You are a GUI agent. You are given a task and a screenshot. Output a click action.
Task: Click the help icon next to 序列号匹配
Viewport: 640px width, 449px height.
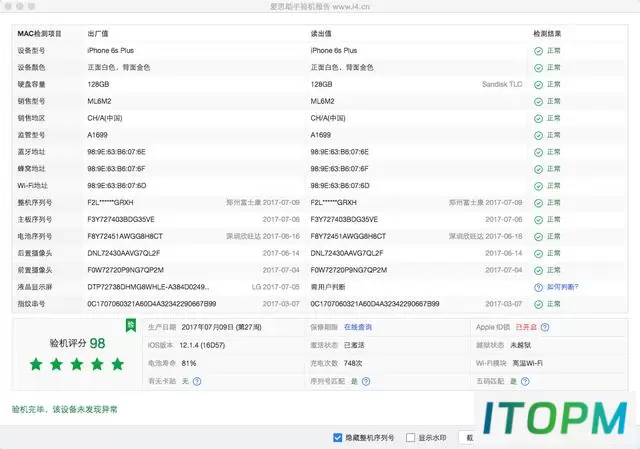pyautogui.click(x=366, y=381)
